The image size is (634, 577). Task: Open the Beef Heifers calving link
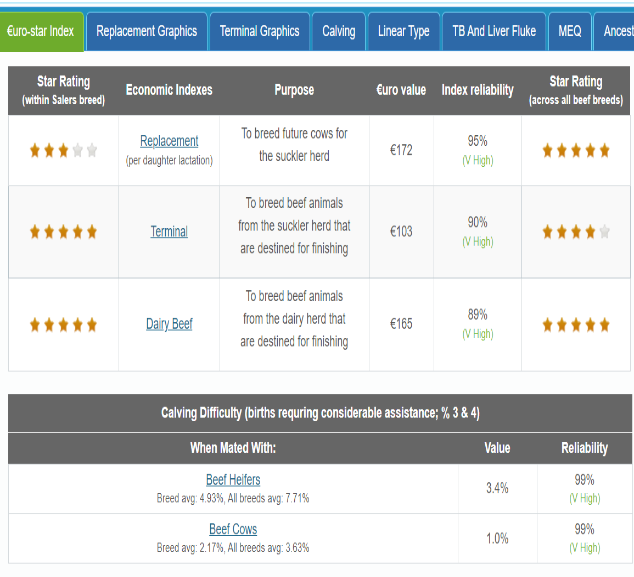click(x=233, y=479)
